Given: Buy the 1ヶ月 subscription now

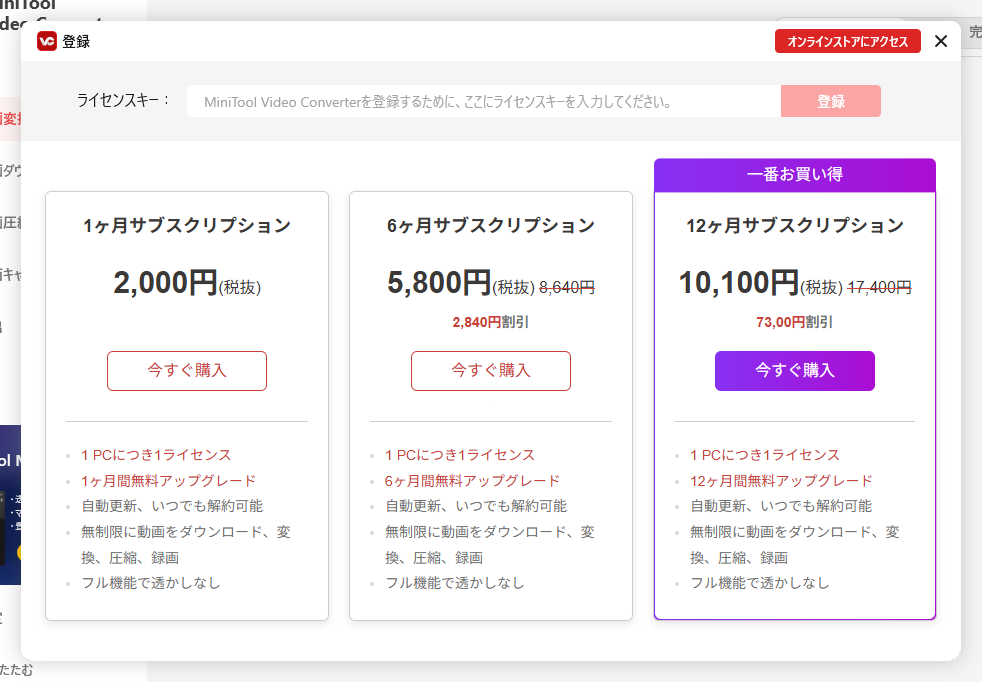Looking at the screenshot, I should [187, 371].
